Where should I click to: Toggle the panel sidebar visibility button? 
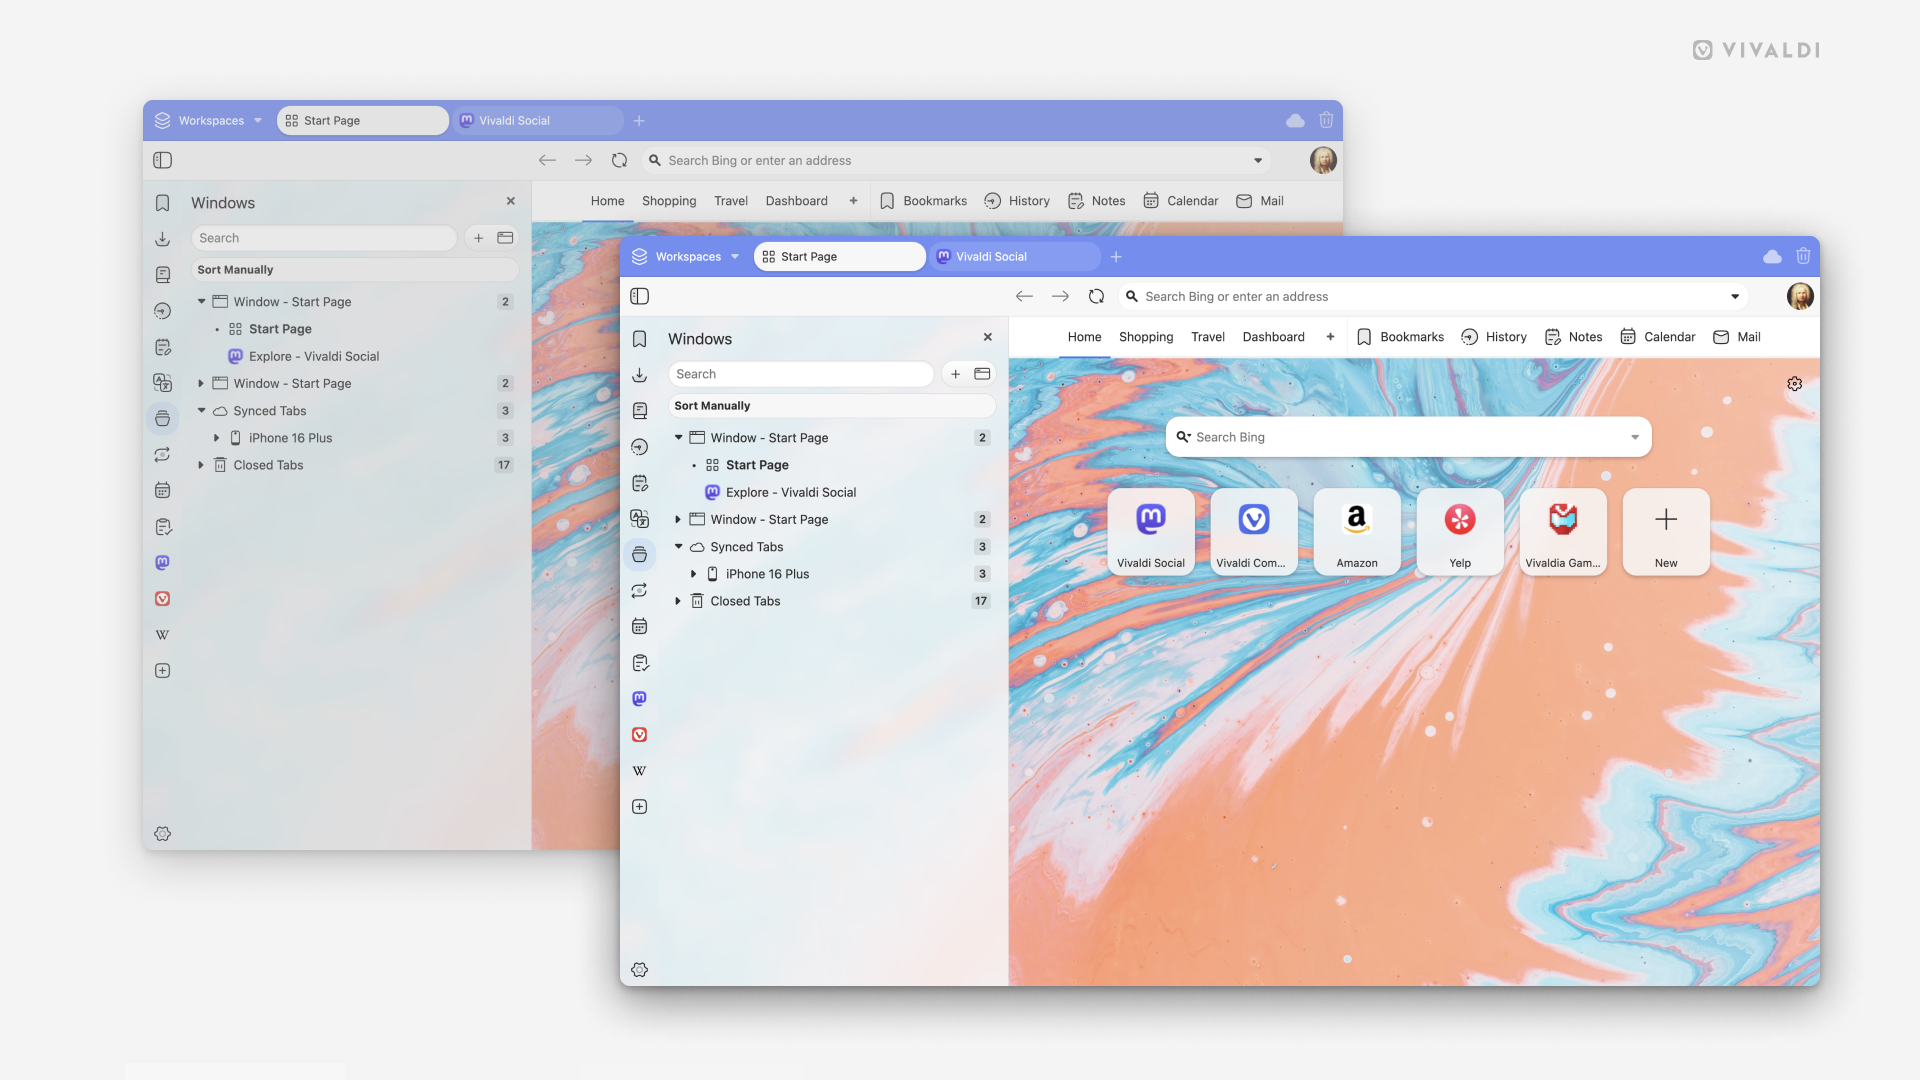tap(641, 295)
